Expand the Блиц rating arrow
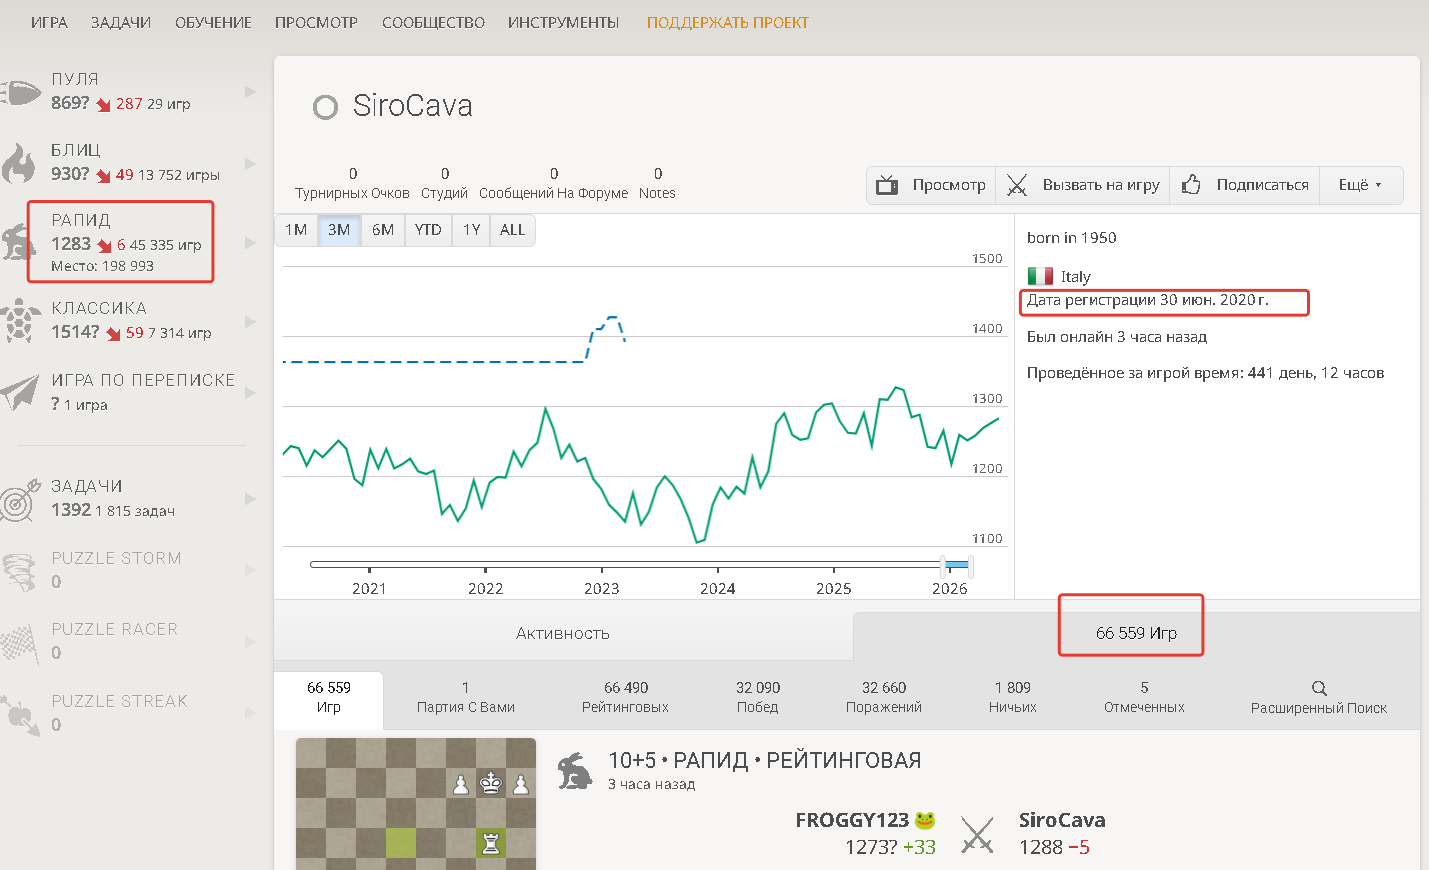Screen dimensions: 1429x870 [251, 163]
